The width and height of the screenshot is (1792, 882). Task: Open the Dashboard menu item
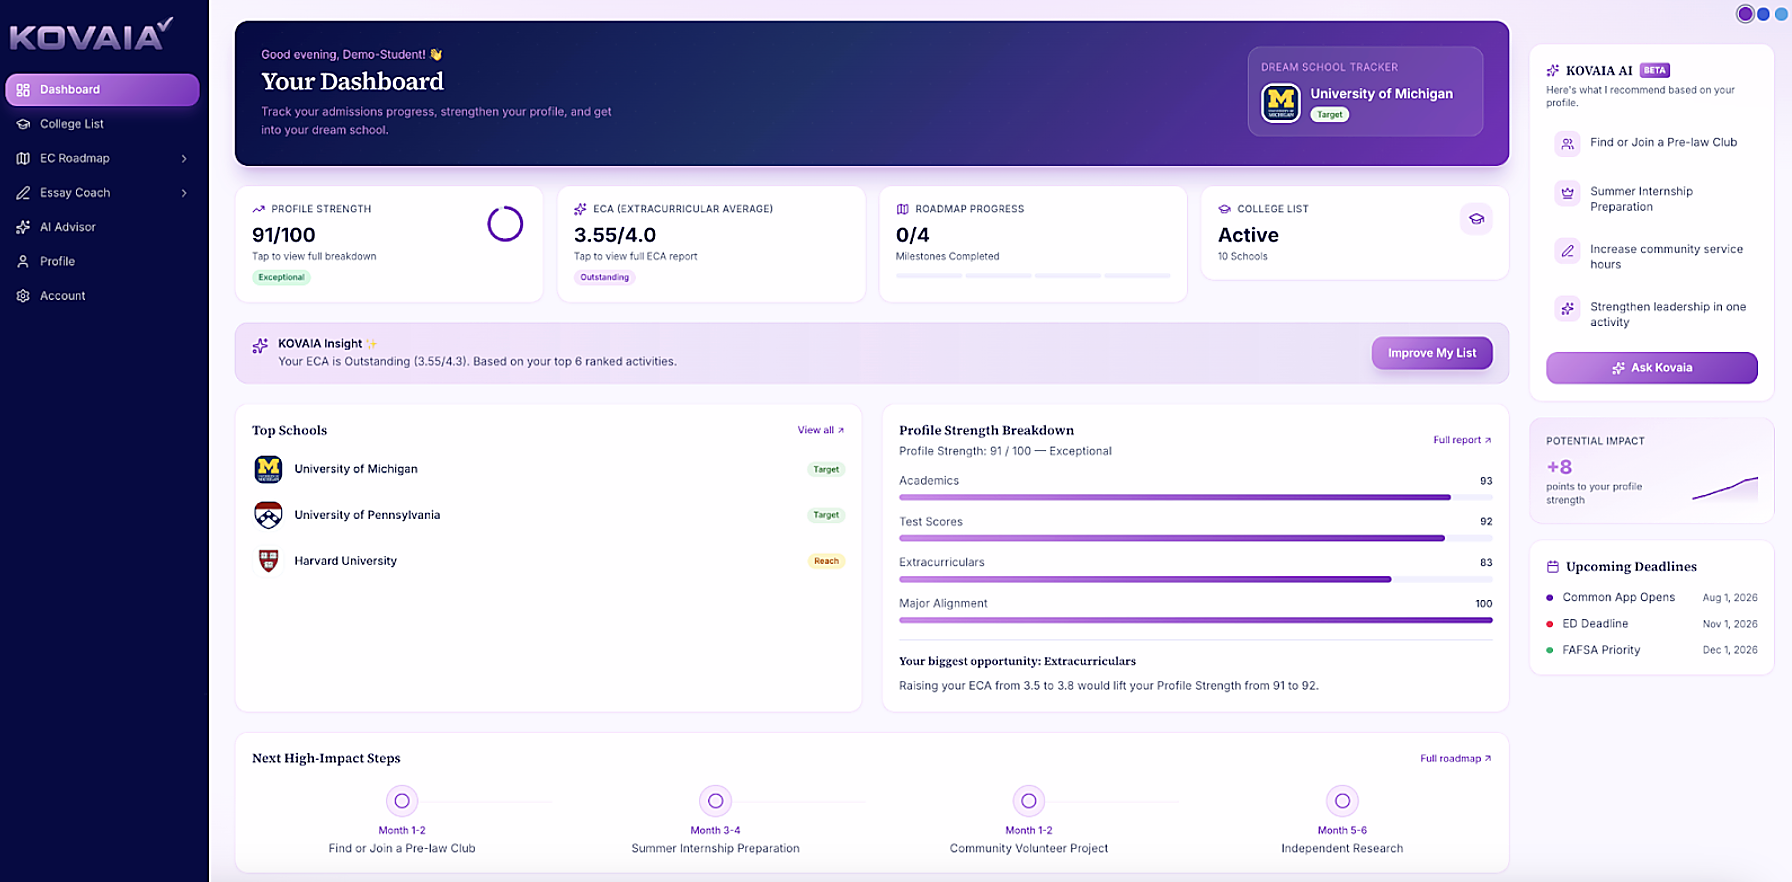pyautogui.click(x=102, y=90)
